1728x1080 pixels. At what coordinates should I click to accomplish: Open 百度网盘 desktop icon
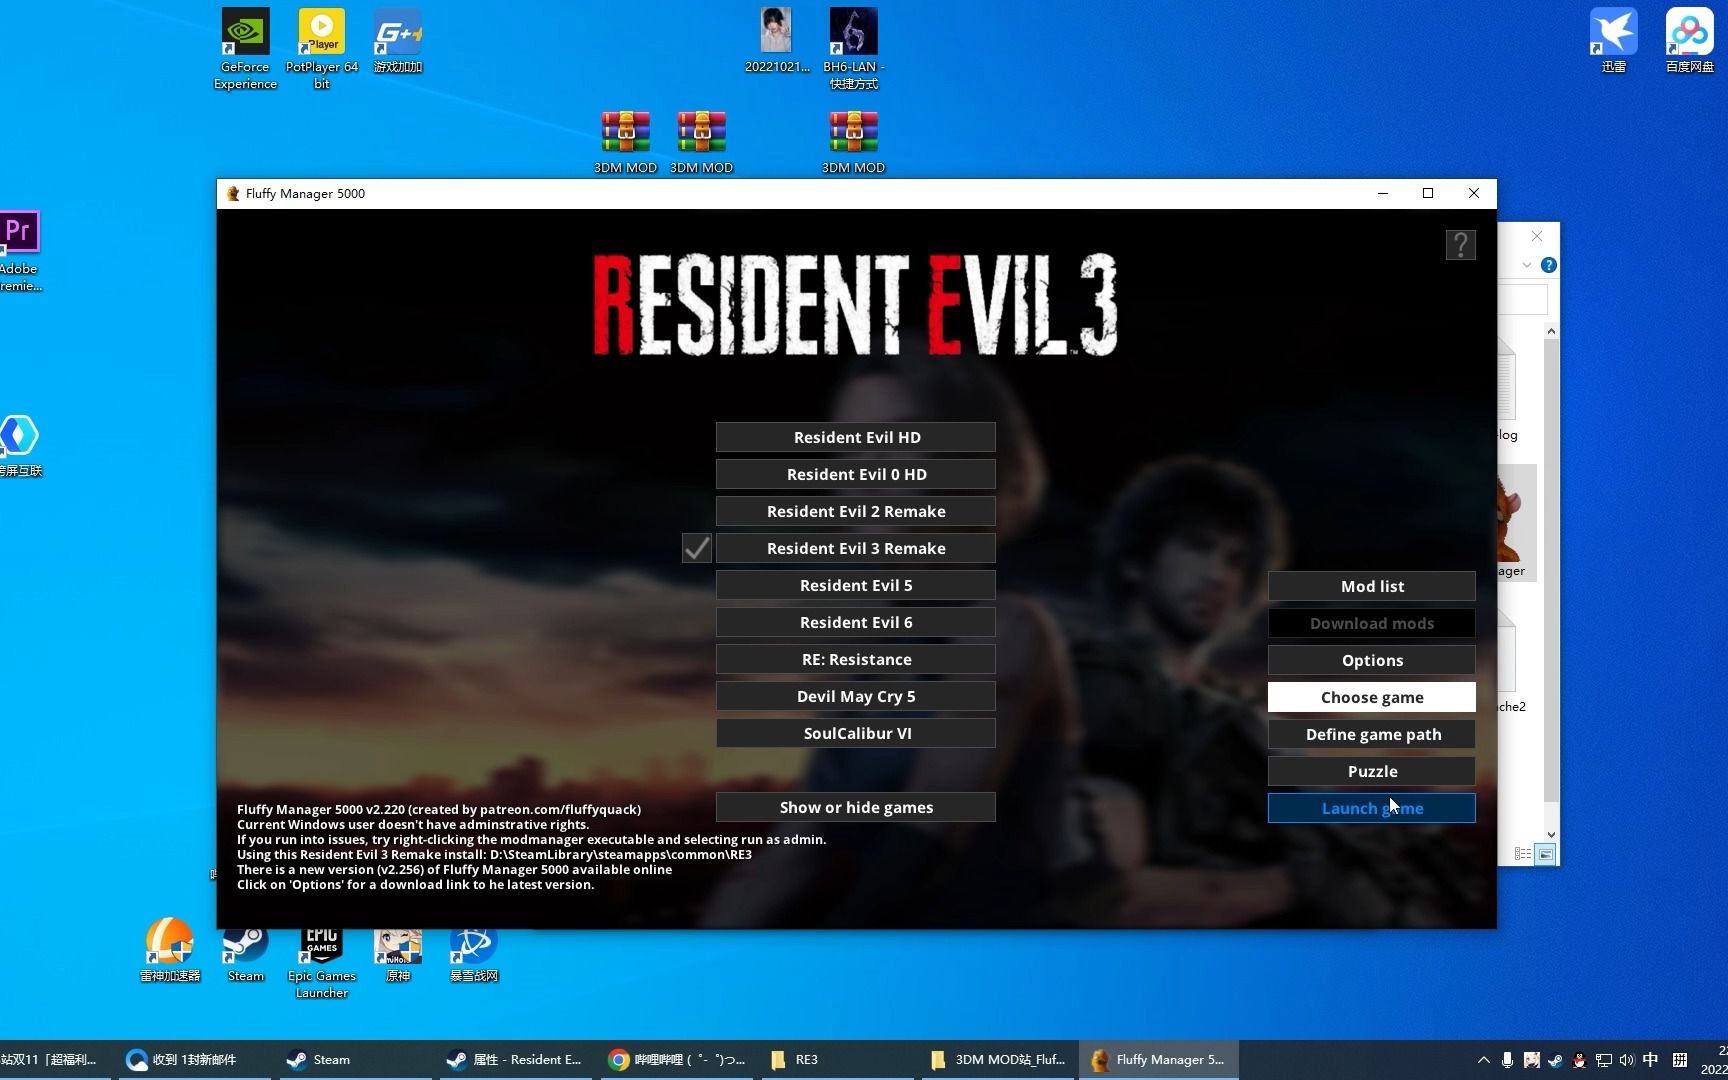1689,40
